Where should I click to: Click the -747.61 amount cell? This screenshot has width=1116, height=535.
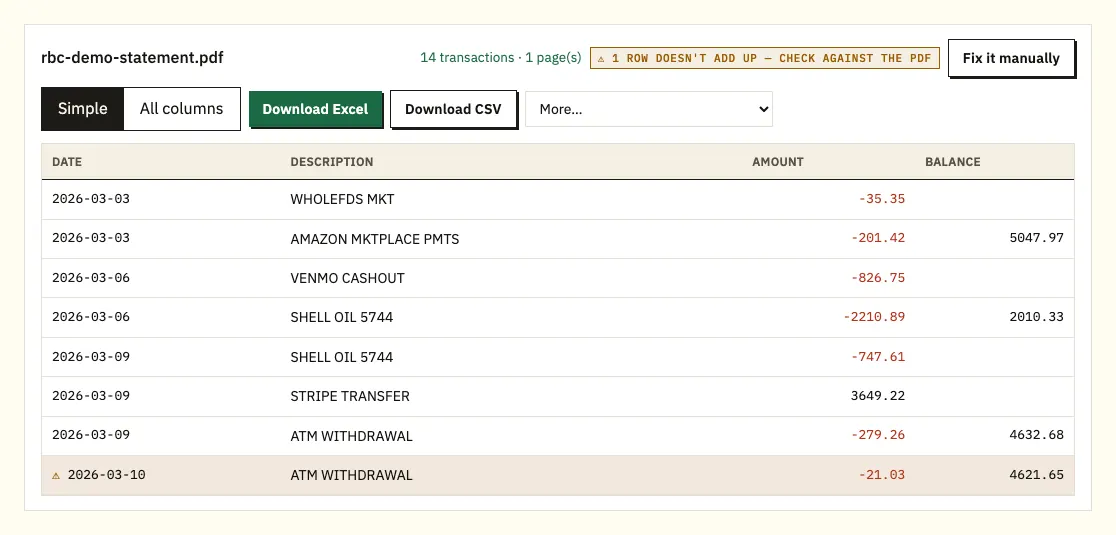pos(878,357)
